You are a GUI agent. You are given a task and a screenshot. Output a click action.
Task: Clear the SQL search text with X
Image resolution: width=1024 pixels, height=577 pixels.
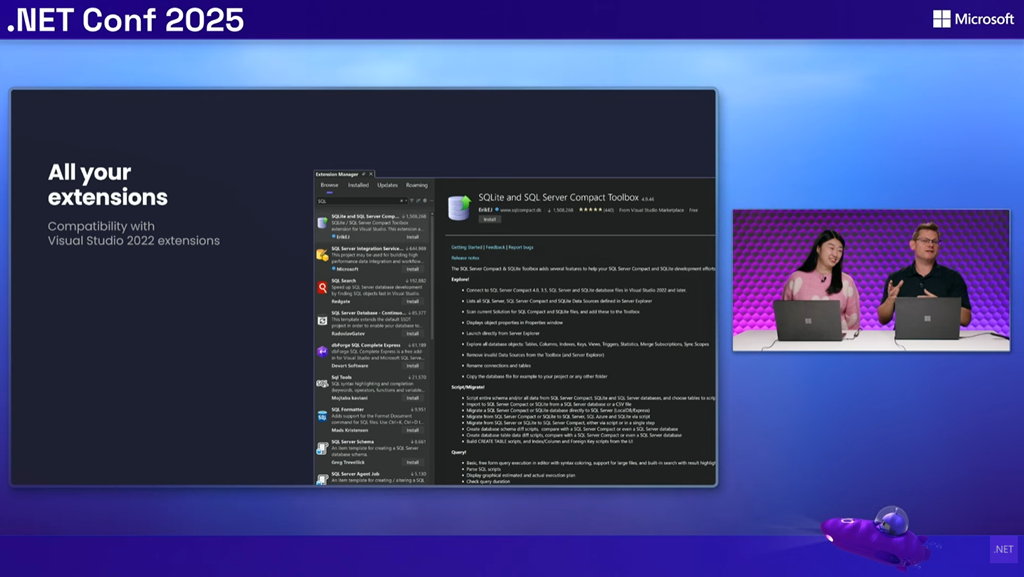(401, 201)
